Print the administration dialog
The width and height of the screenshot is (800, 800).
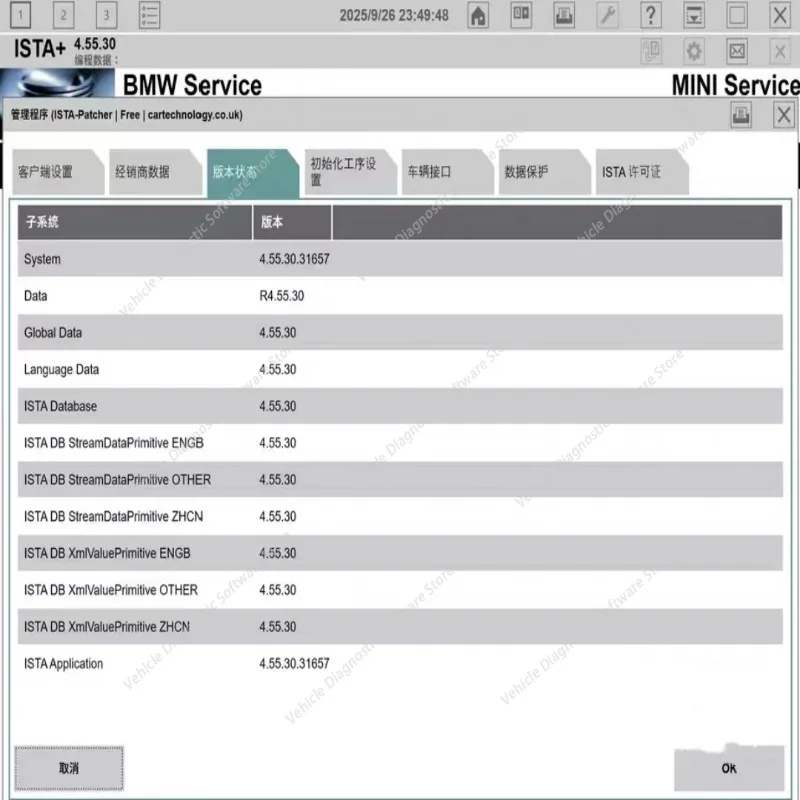741,115
